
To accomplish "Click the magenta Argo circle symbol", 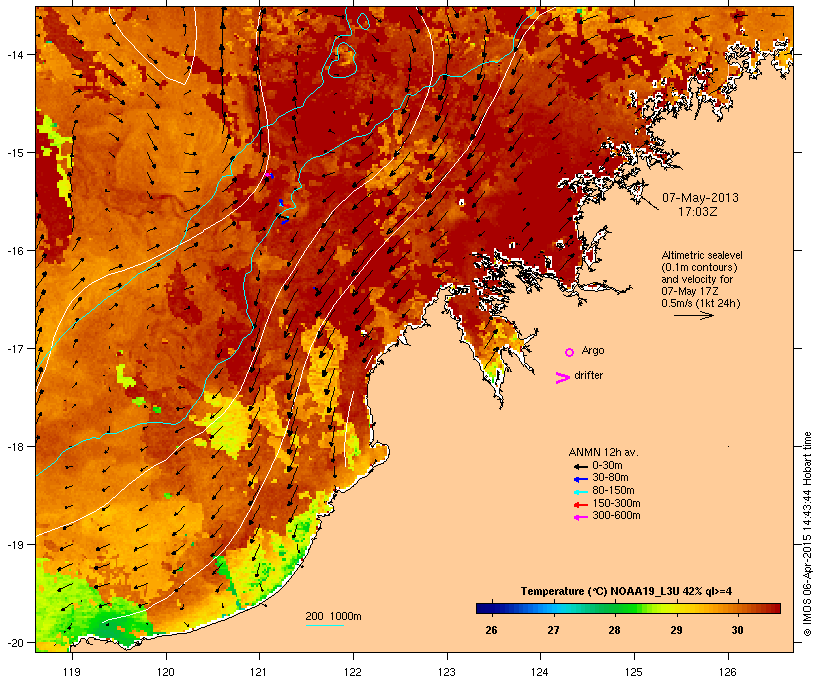I will (570, 352).
